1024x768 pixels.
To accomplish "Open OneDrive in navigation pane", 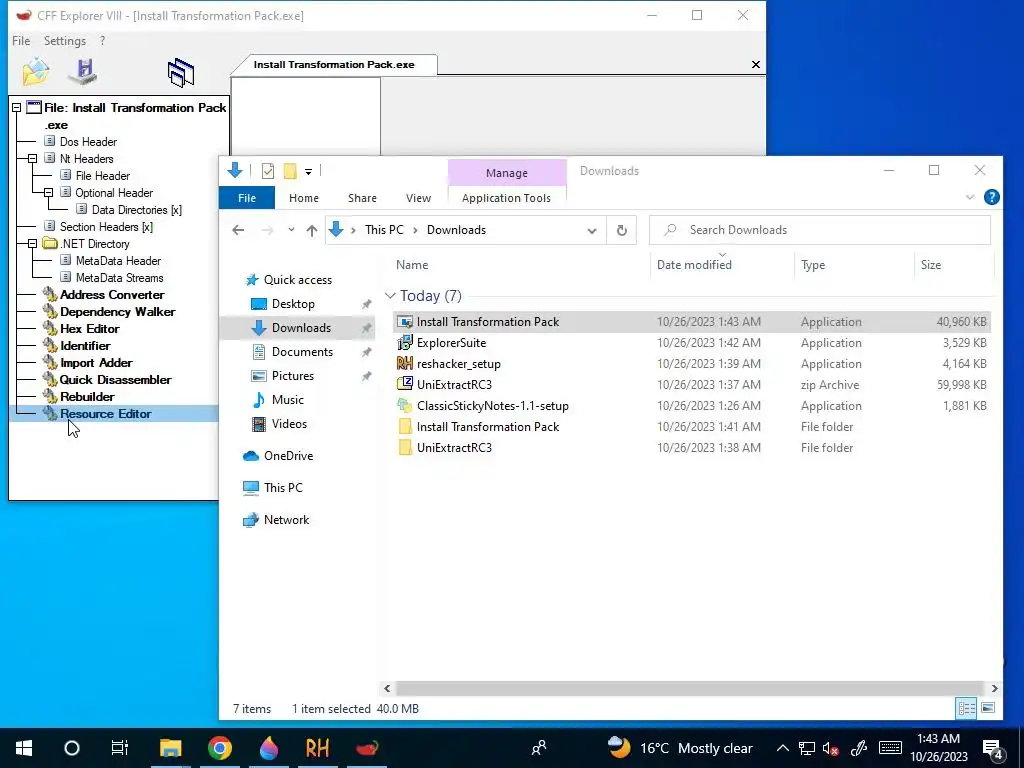I will click(x=288, y=456).
